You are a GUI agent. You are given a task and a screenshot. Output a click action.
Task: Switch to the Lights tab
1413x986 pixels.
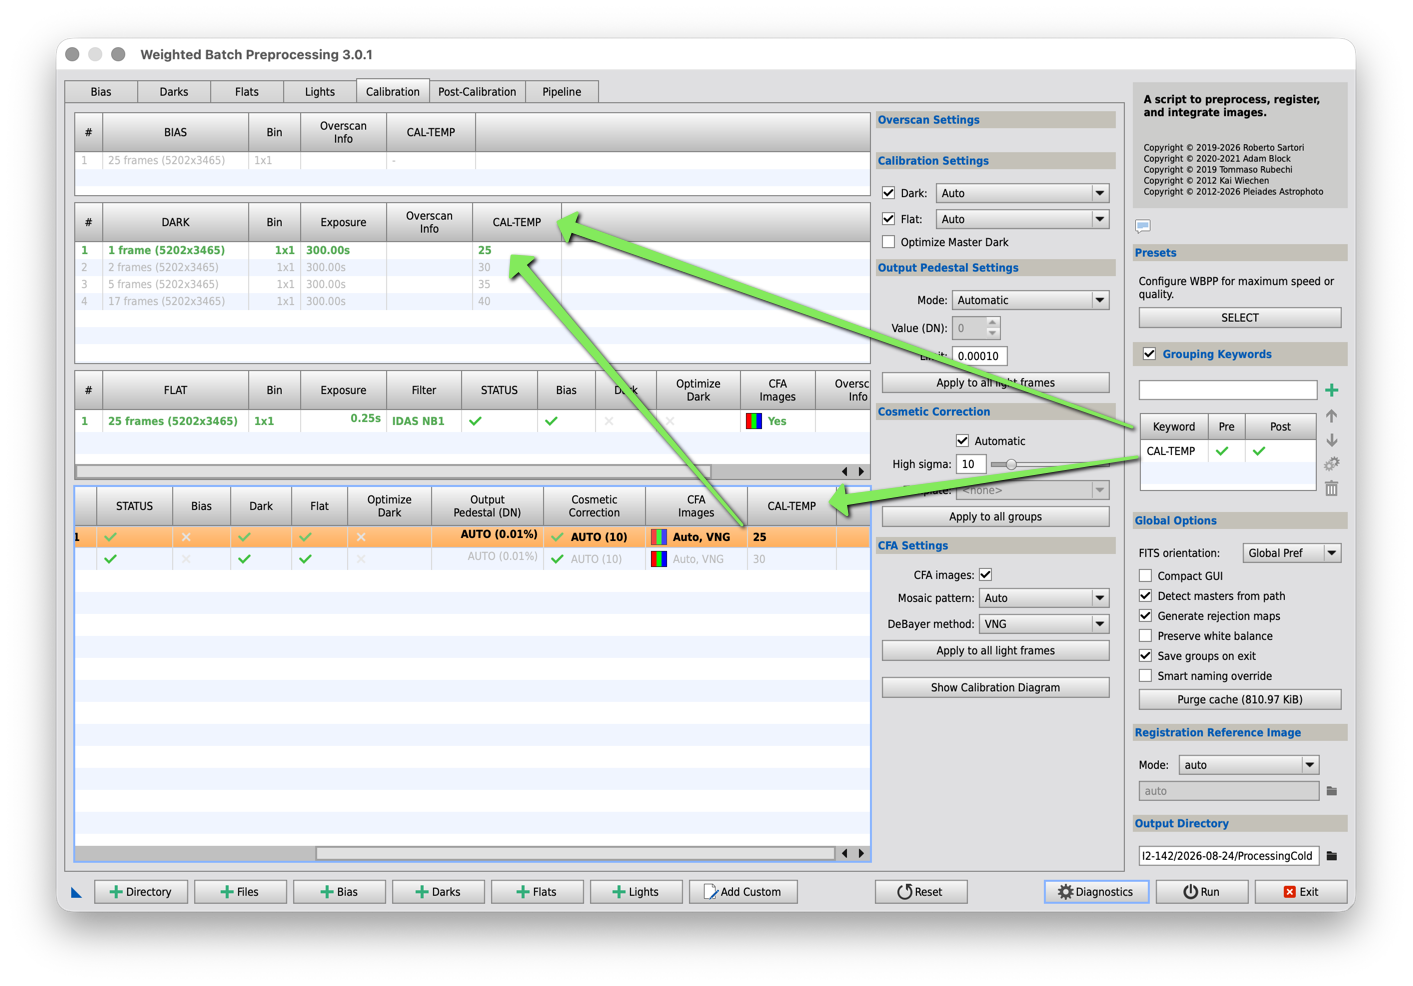point(320,92)
